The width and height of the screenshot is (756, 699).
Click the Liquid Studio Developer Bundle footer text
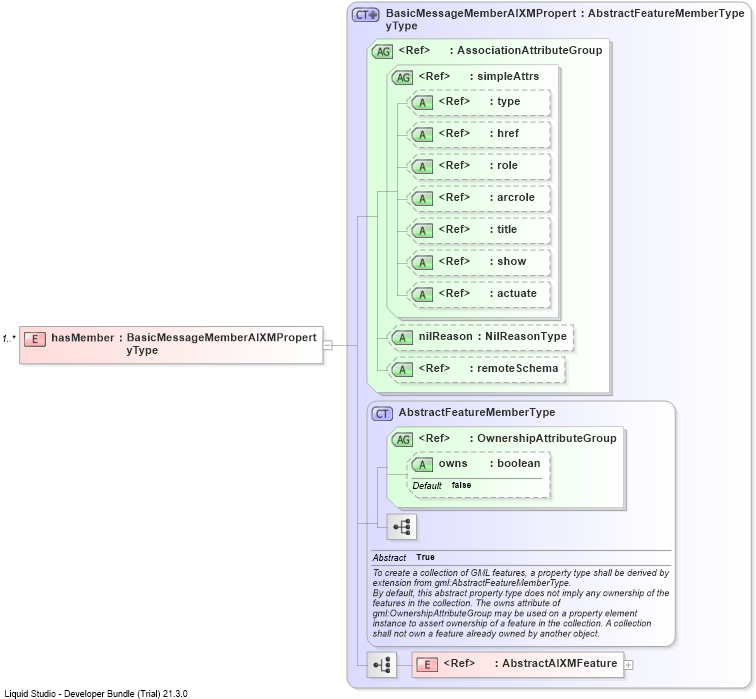click(x=96, y=694)
